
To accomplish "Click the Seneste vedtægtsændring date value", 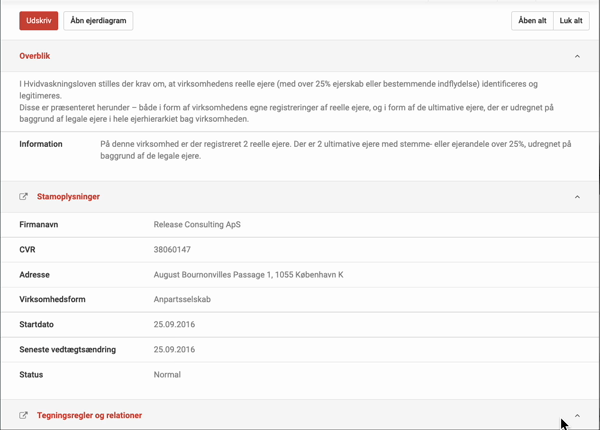I will pos(174,350).
